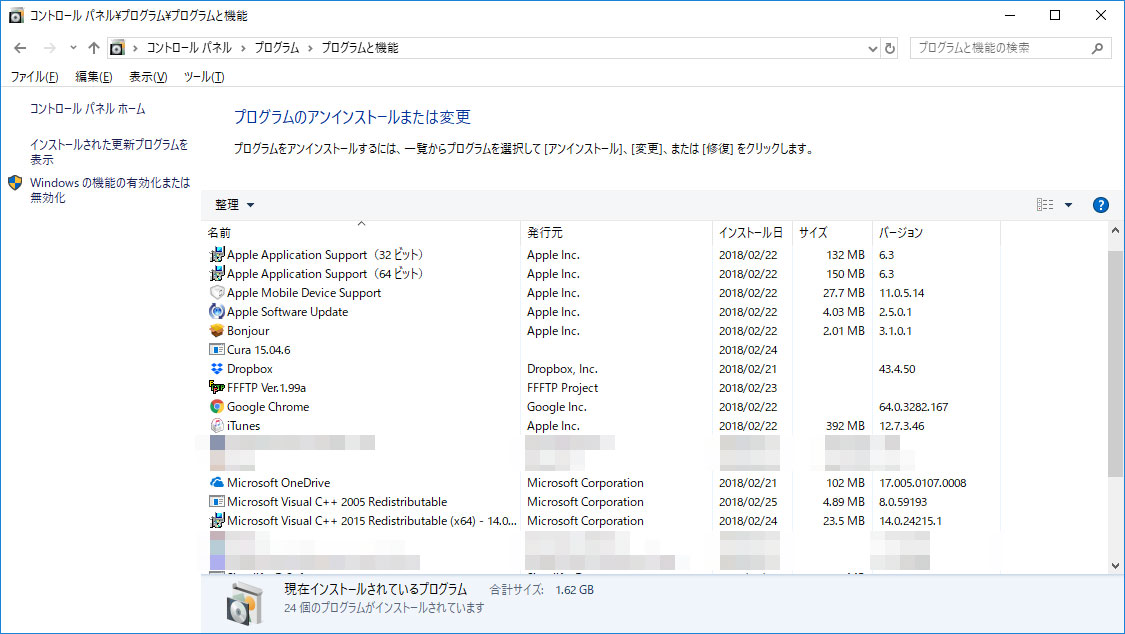Select the Microsoft OneDrive program name

point(278,483)
